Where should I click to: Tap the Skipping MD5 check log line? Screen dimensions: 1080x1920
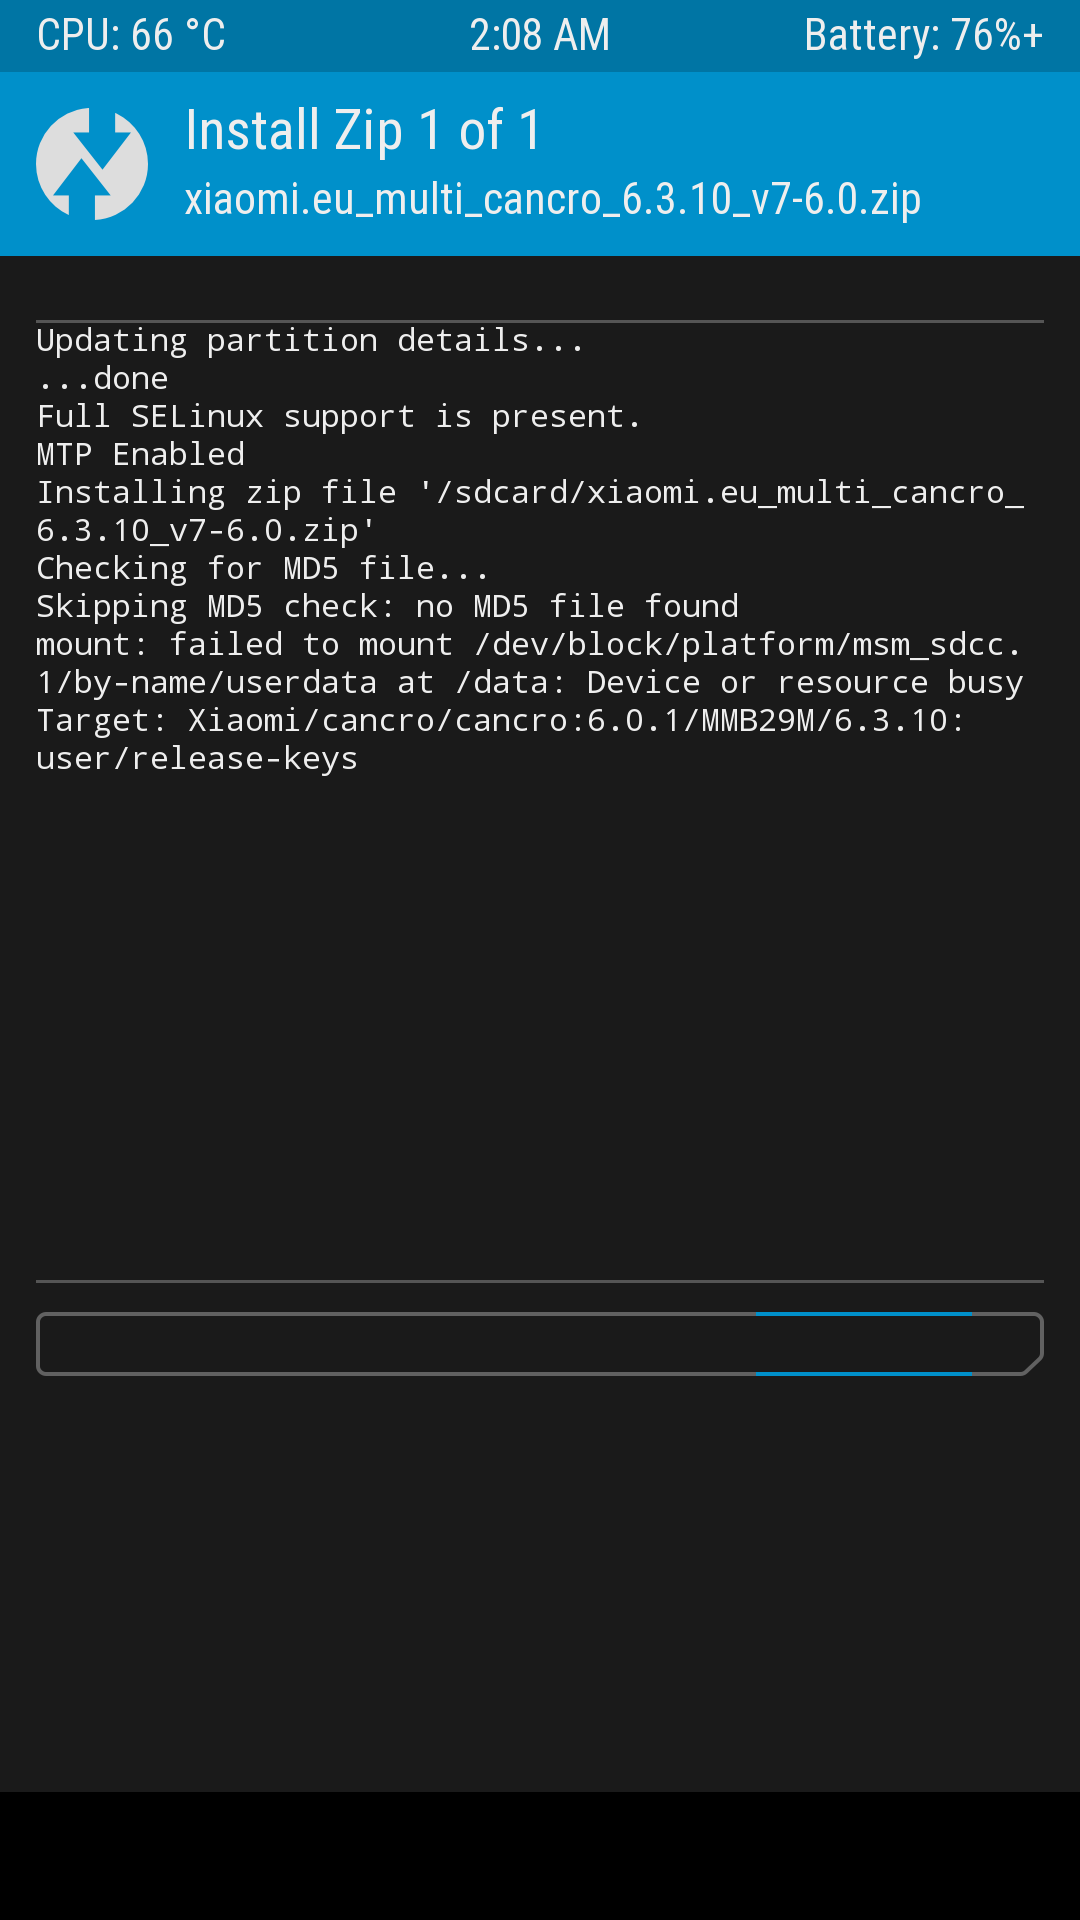click(x=388, y=607)
